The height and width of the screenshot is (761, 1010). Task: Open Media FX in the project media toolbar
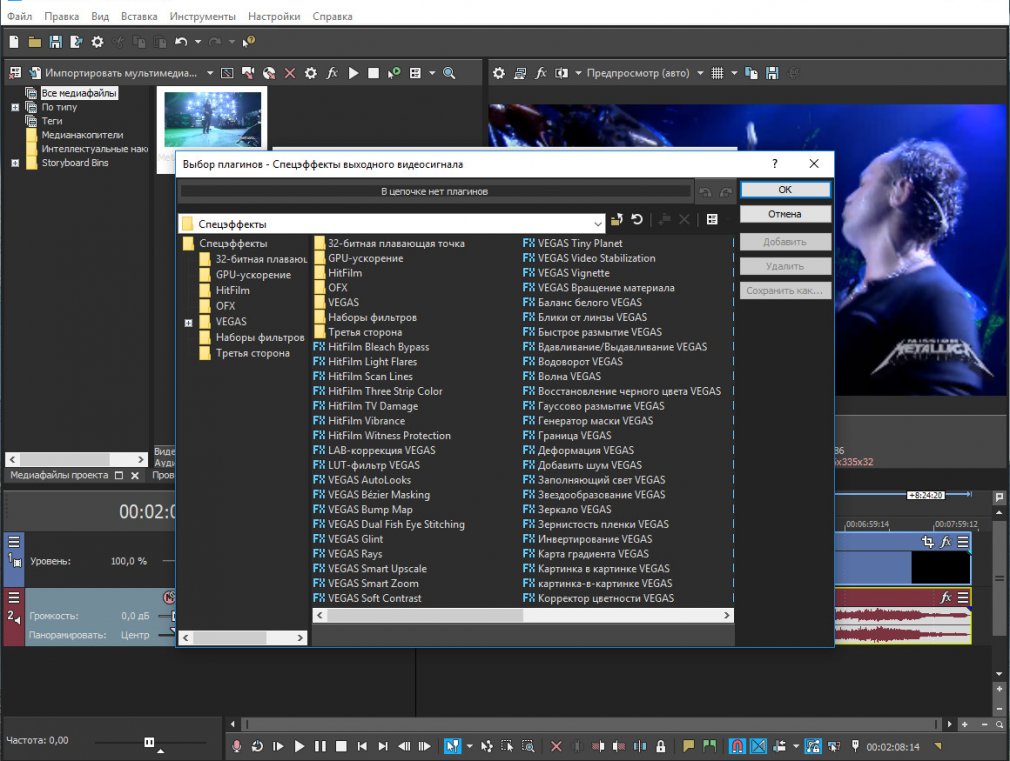pyautogui.click(x=332, y=73)
